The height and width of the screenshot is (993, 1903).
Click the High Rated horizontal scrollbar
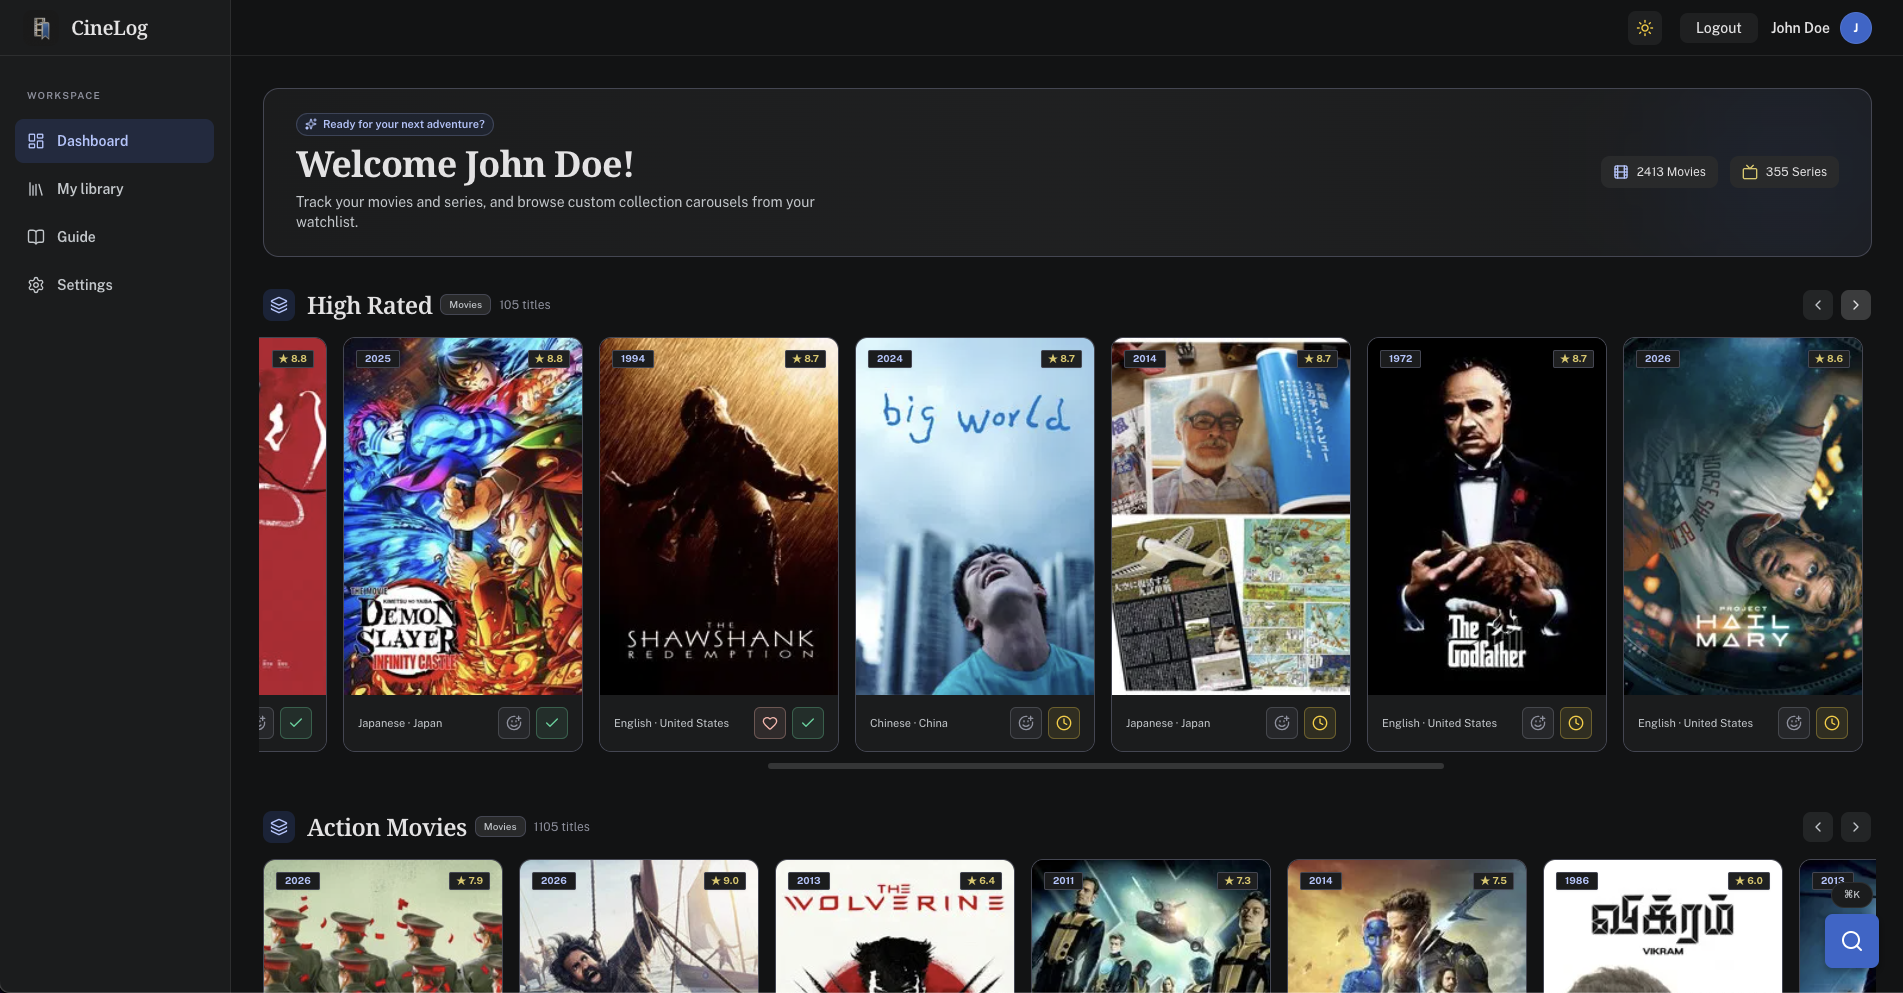[1105, 766]
